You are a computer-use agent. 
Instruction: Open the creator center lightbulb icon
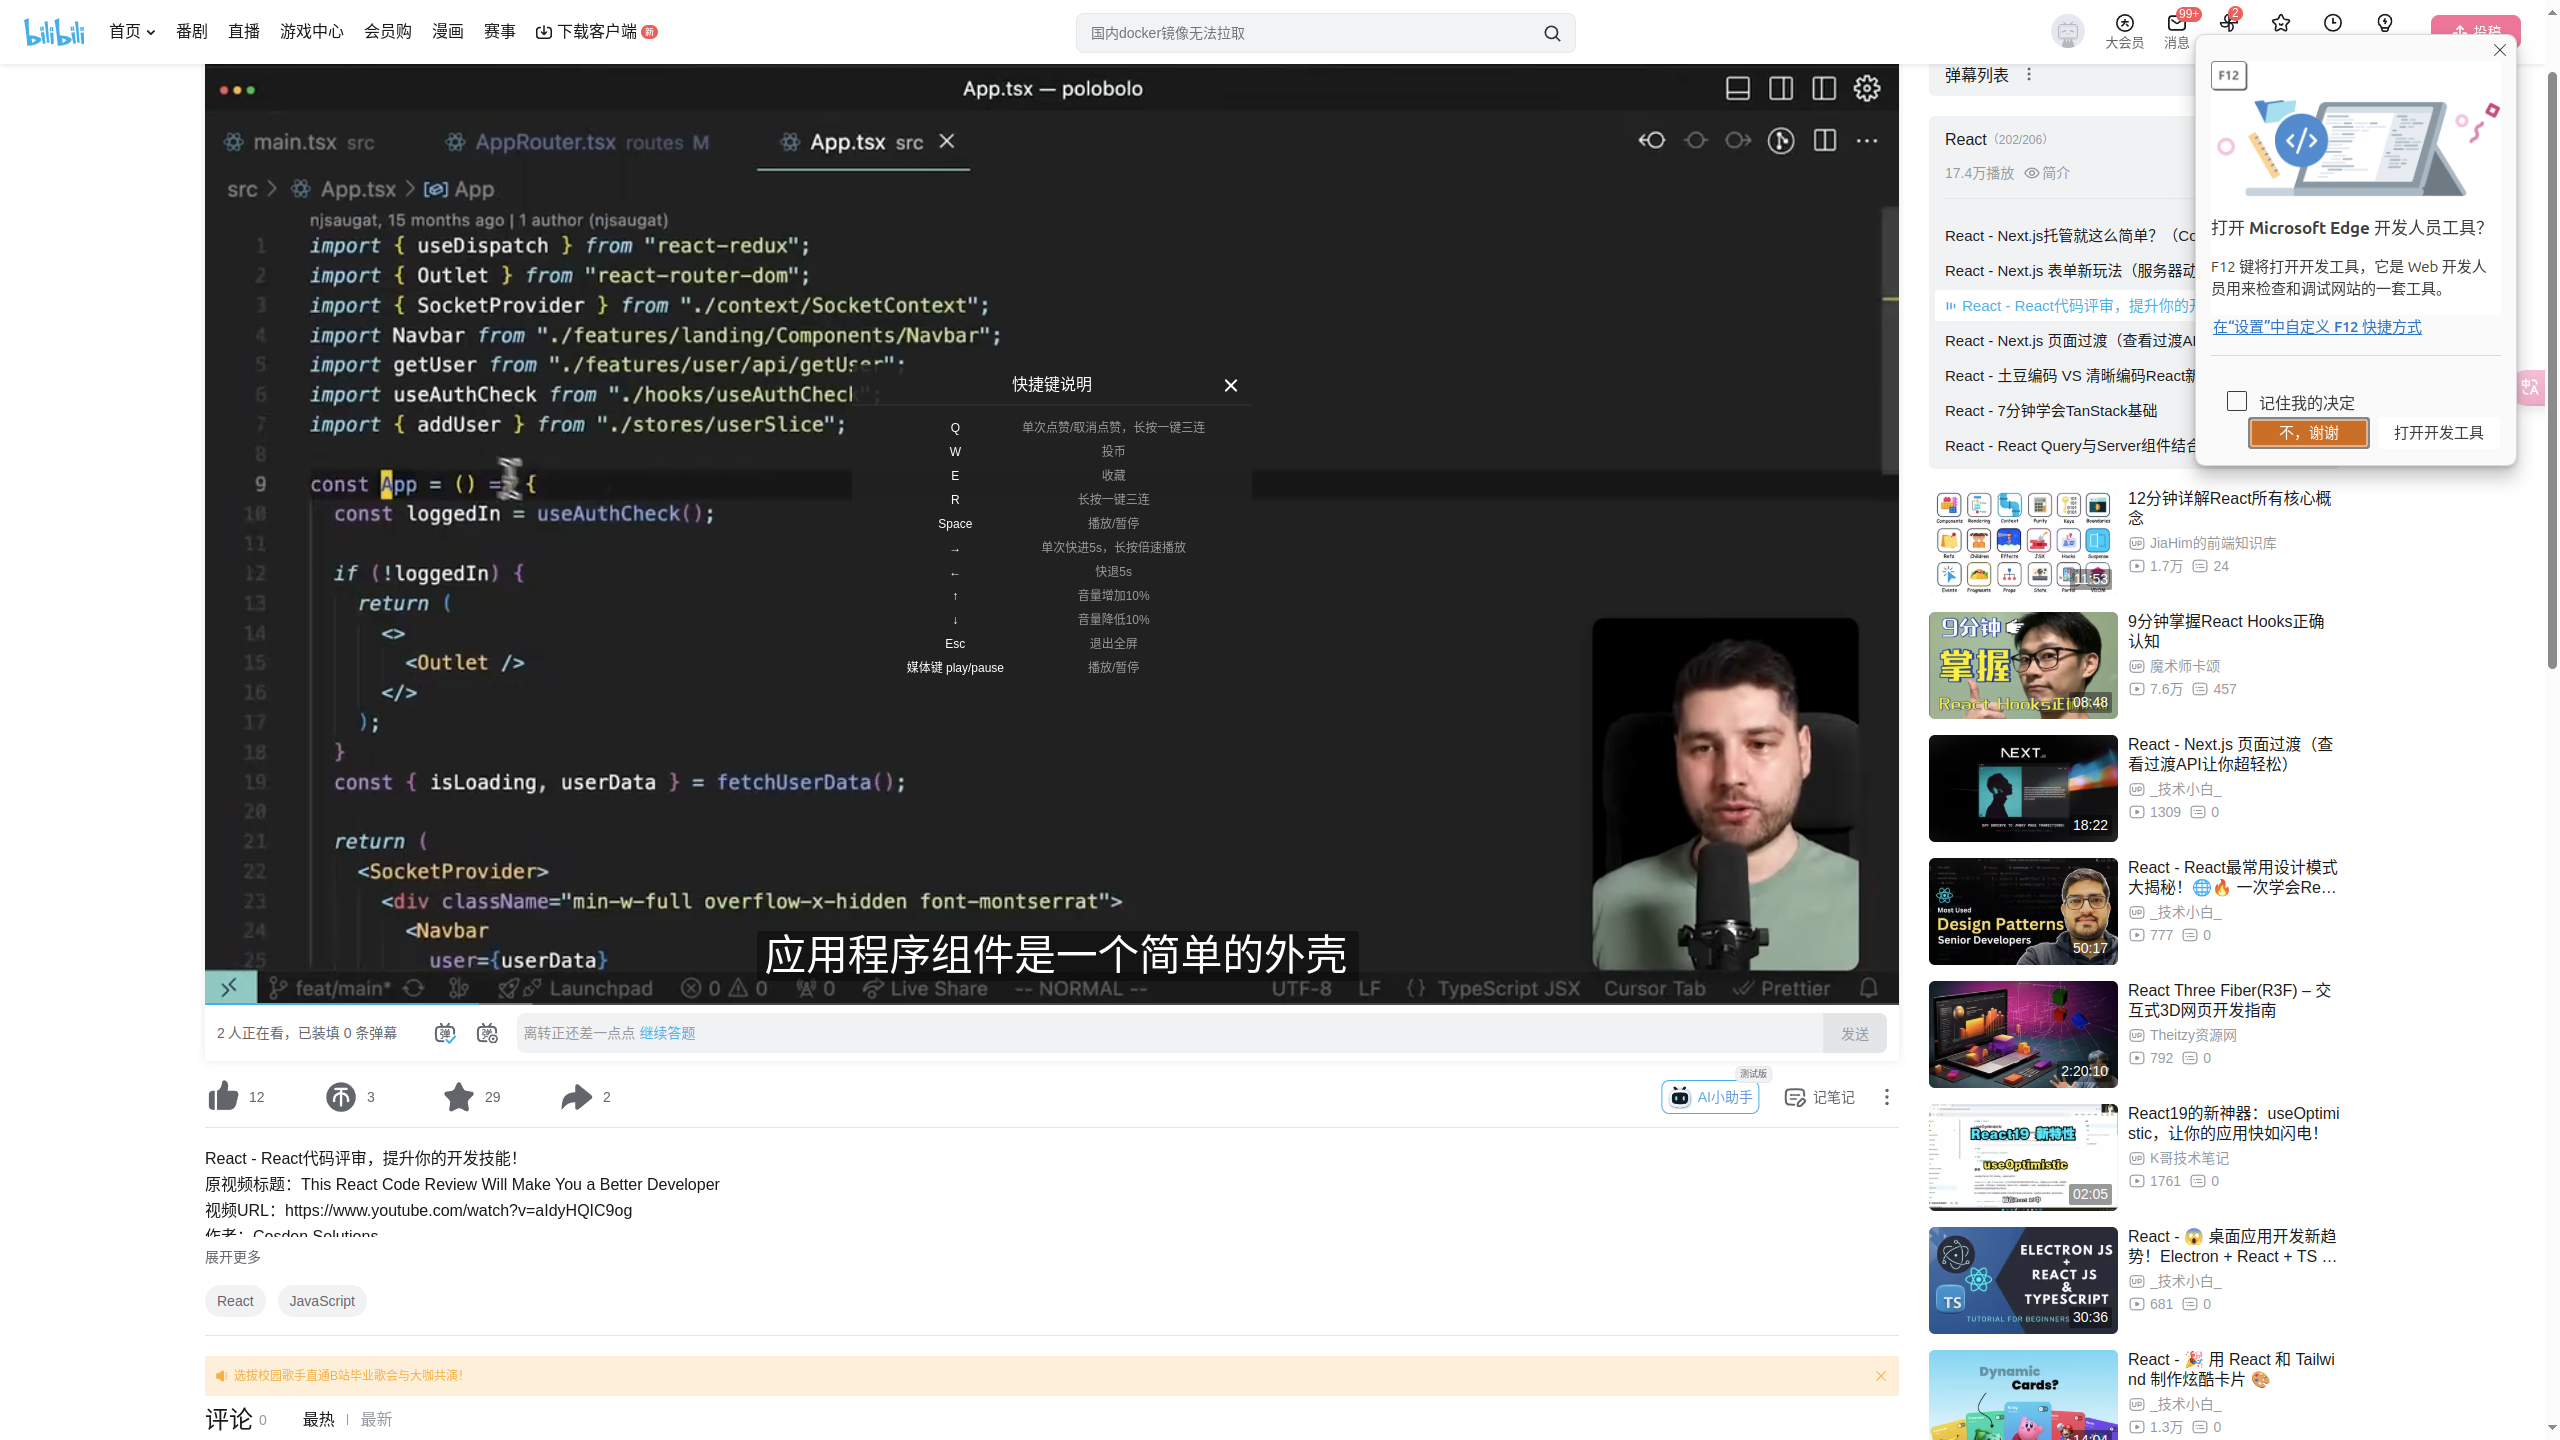pyautogui.click(x=2385, y=23)
